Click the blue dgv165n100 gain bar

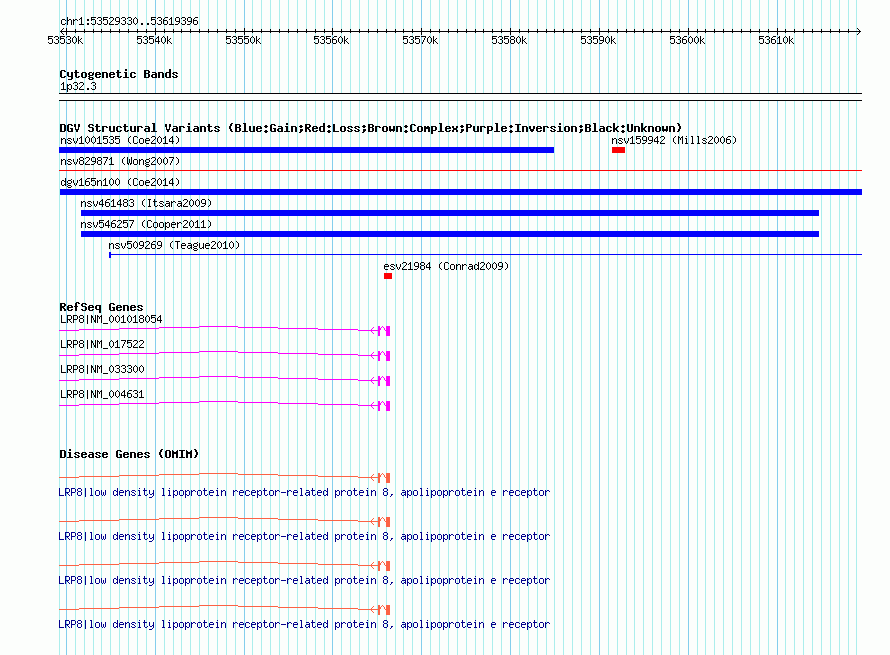point(460,192)
